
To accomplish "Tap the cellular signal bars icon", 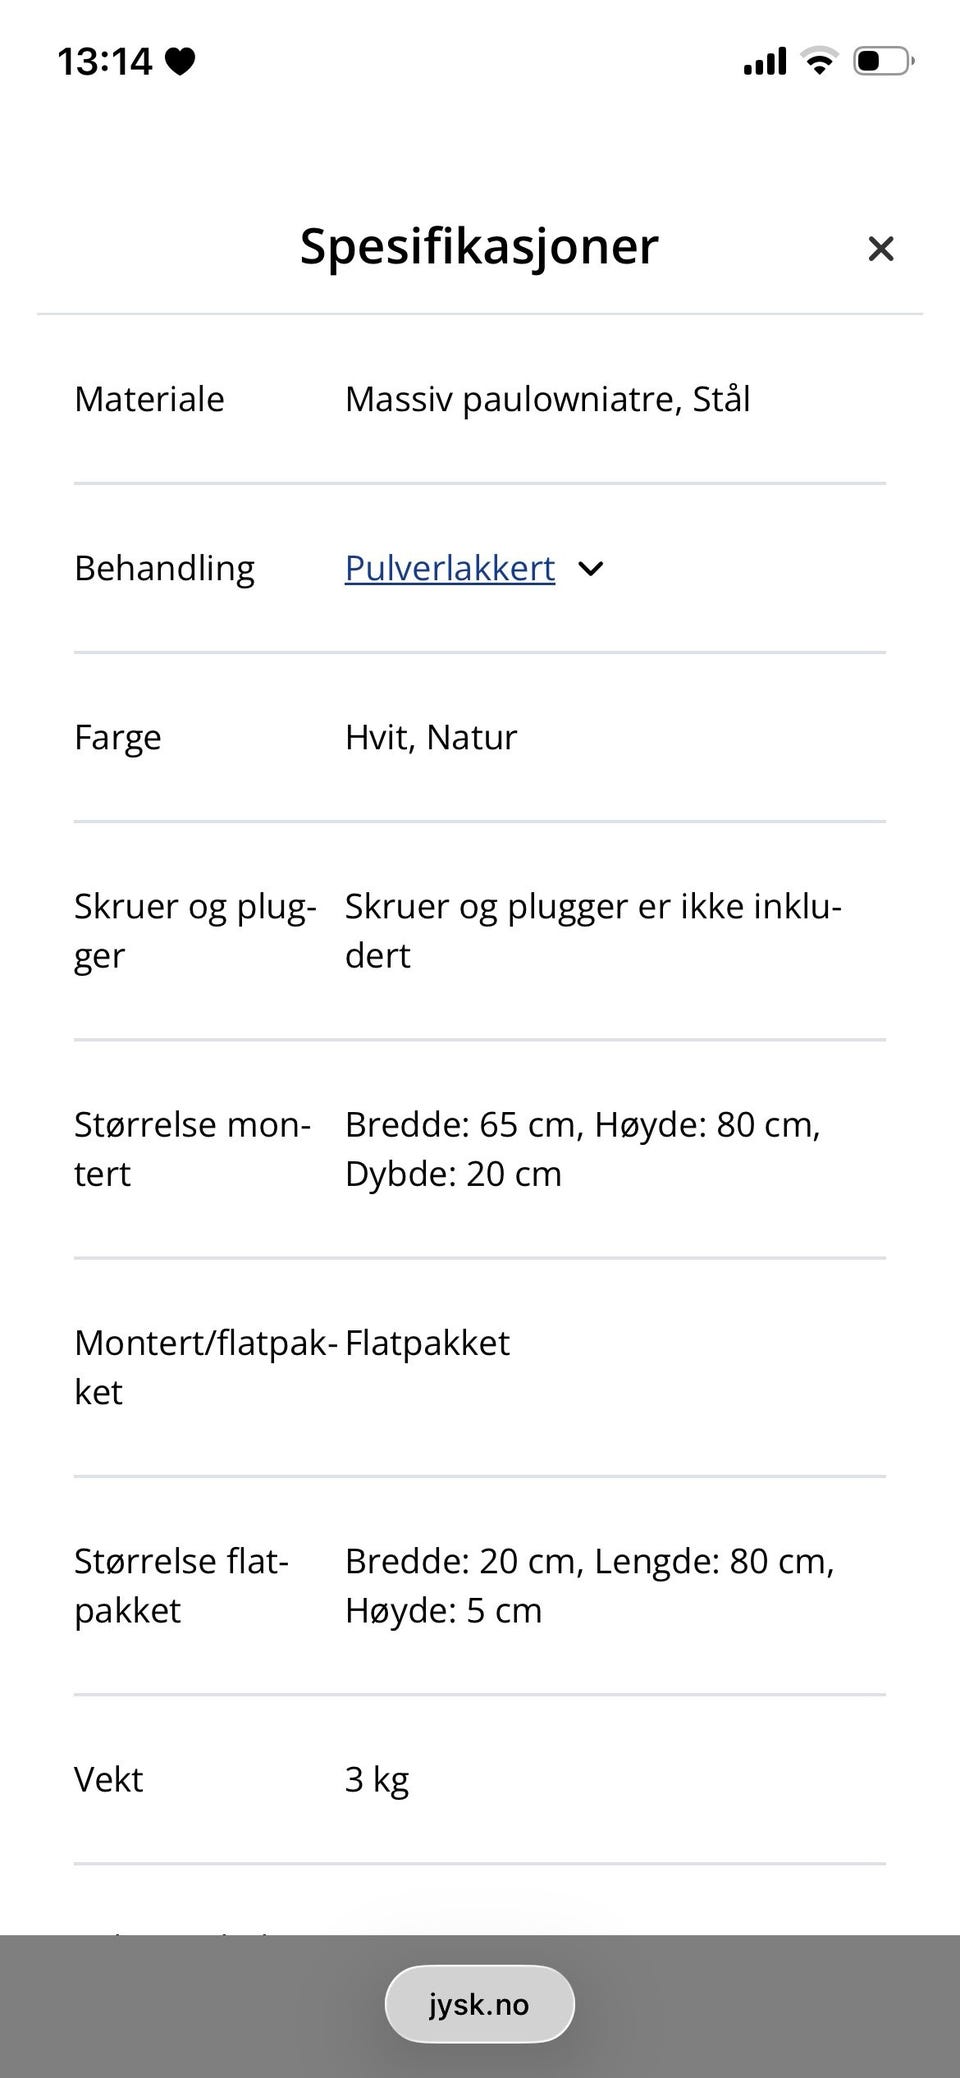I will click(x=765, y=62).
